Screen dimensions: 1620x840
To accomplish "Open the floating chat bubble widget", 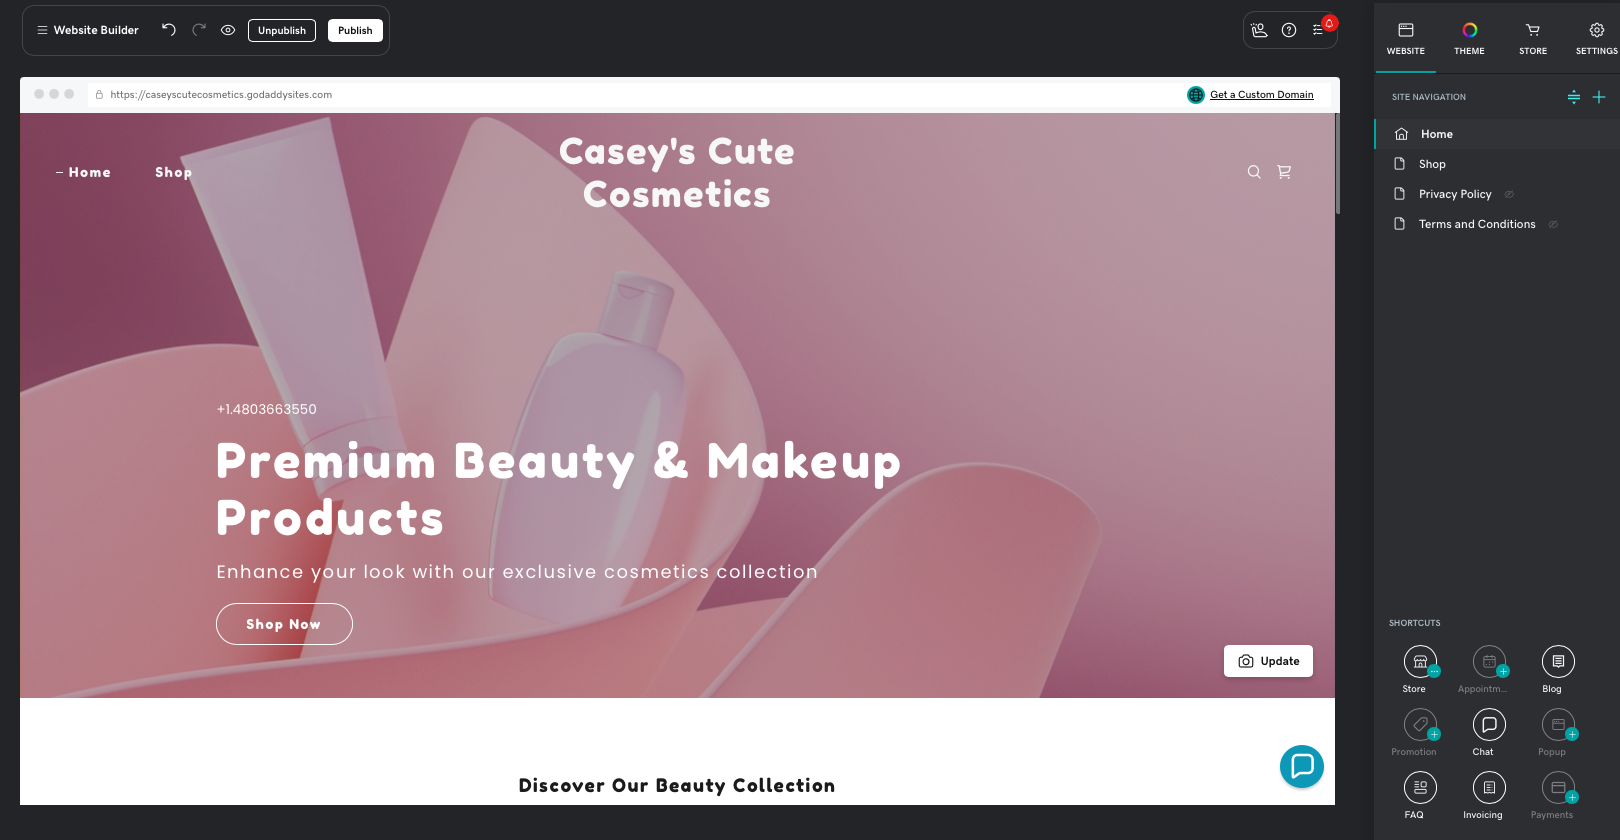I will 1302,767.
